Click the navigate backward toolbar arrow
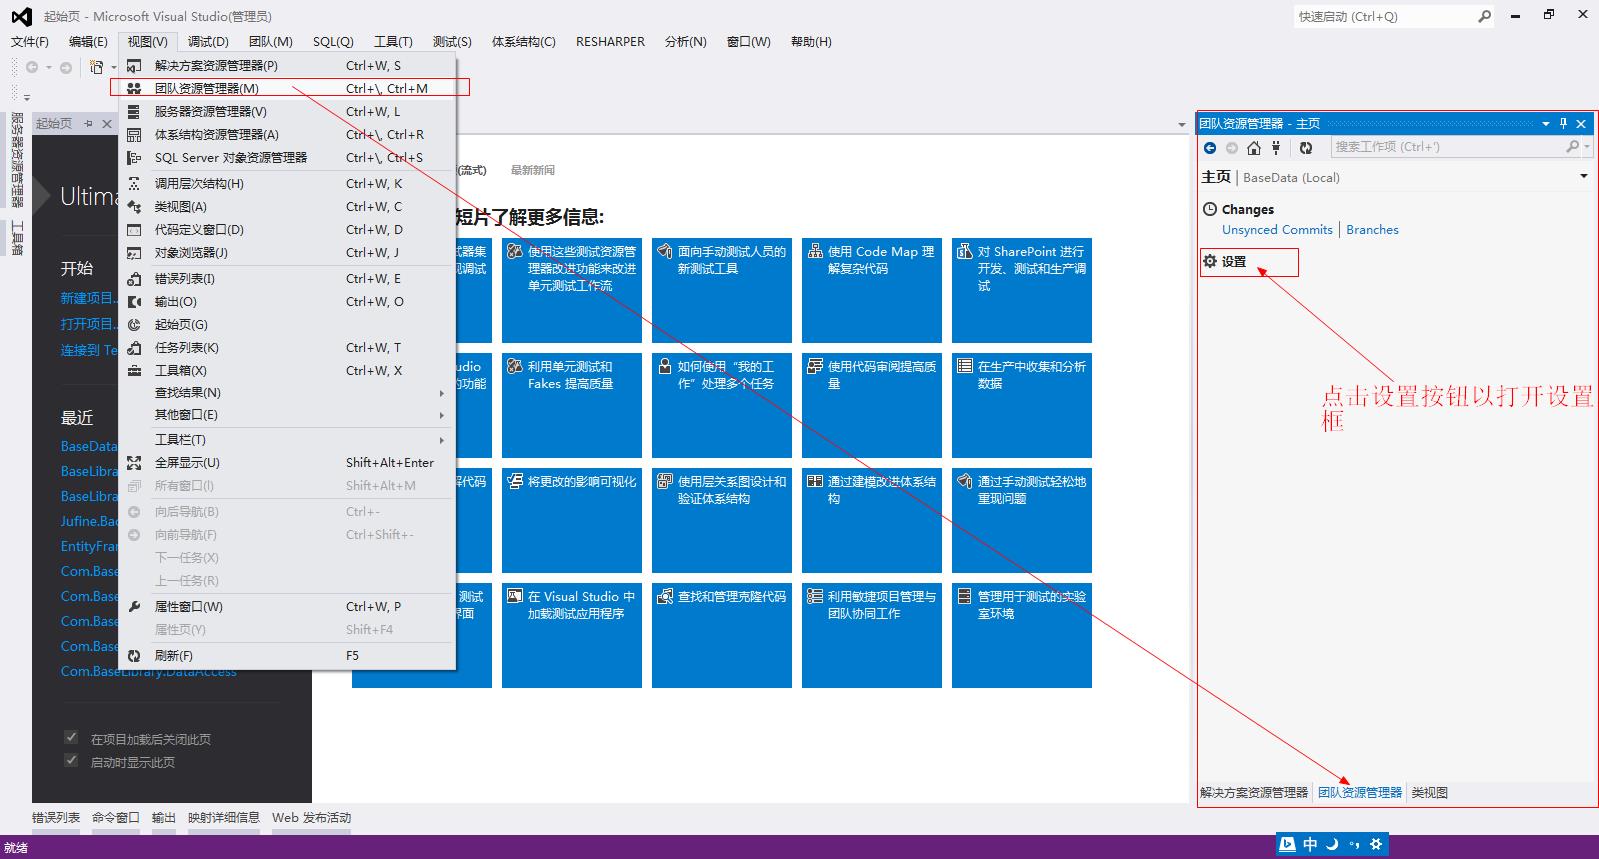 pyautogui.click(x=32, y=67)
